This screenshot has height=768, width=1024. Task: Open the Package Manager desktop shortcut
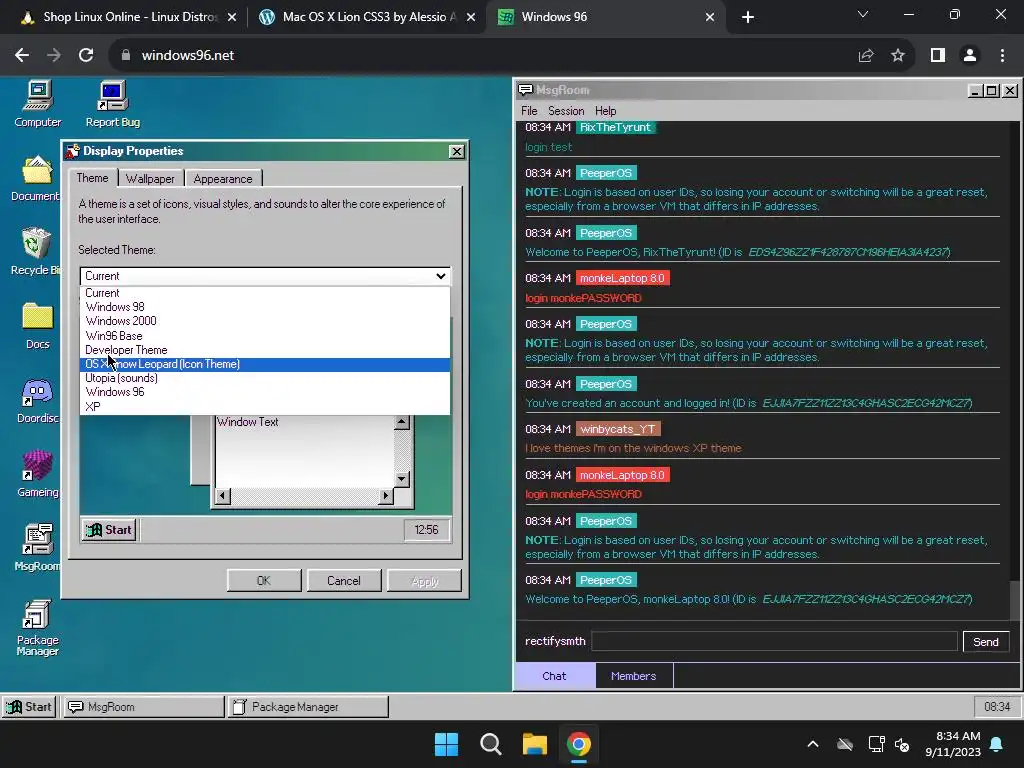click(37, 627)
